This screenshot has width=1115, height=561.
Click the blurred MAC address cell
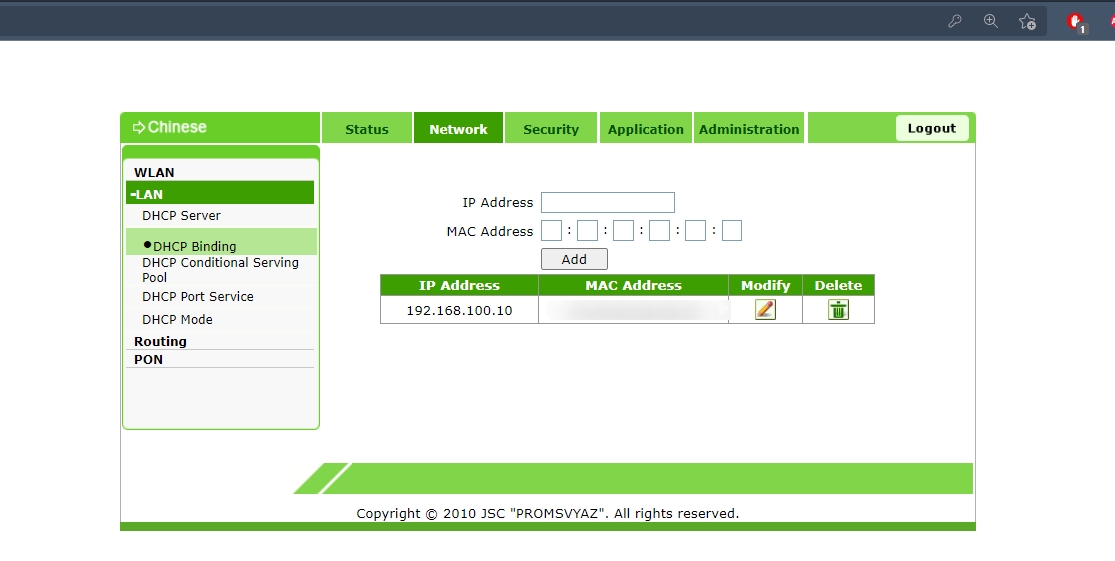[x=634, y=310]
